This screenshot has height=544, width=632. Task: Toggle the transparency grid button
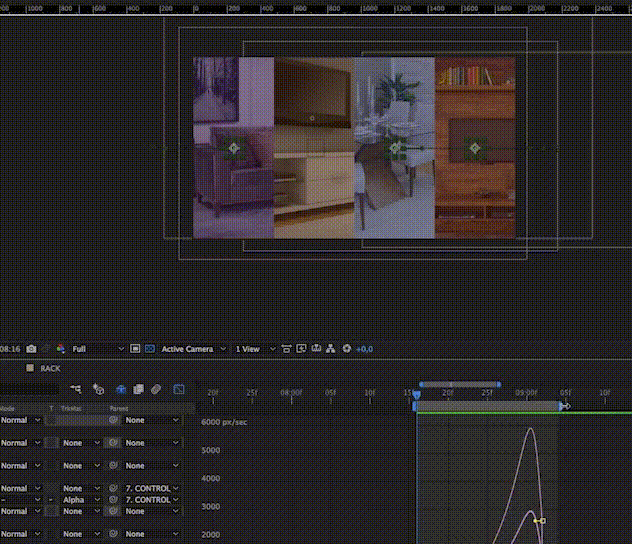click(x=149, y=349)
